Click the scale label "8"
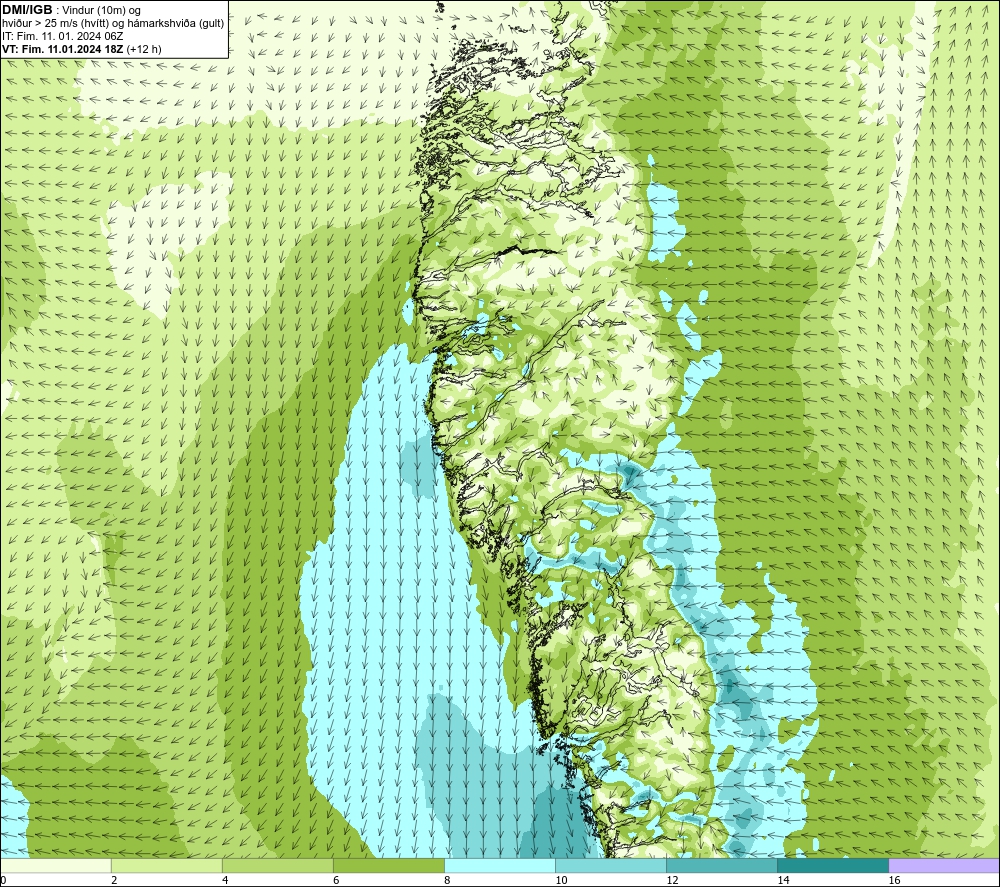Viewport: 1000px width, 887px height. click(x=447, y=880)
